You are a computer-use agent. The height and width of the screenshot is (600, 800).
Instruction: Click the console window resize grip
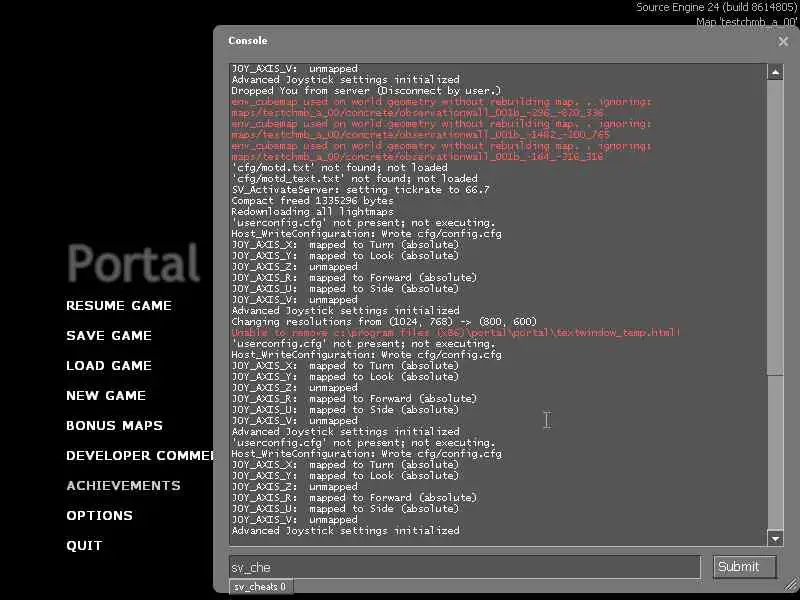point(791,585)
